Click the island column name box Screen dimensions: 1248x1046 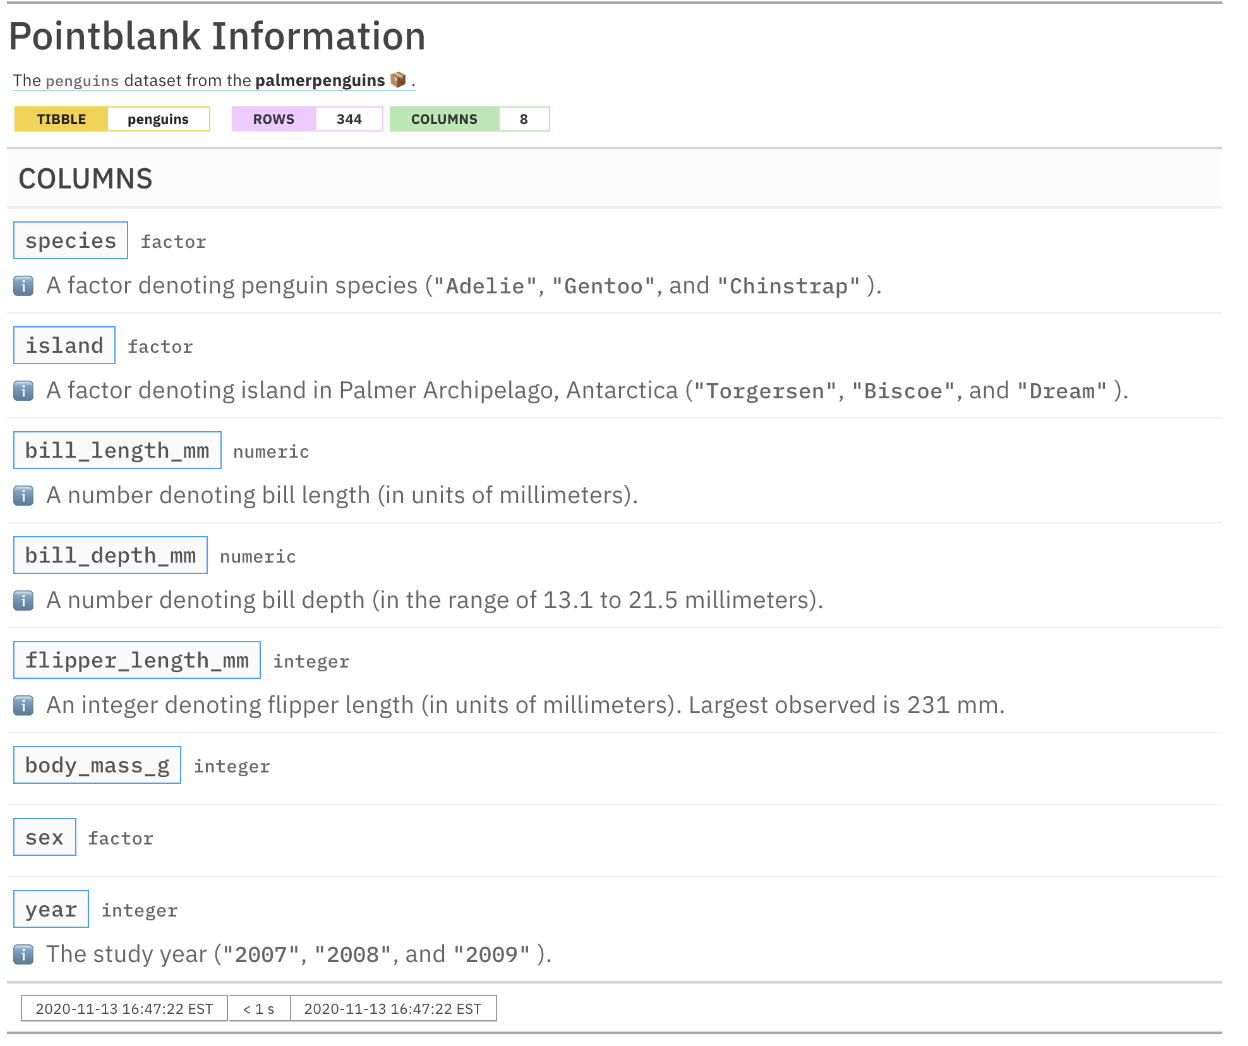tap(64, 345)
